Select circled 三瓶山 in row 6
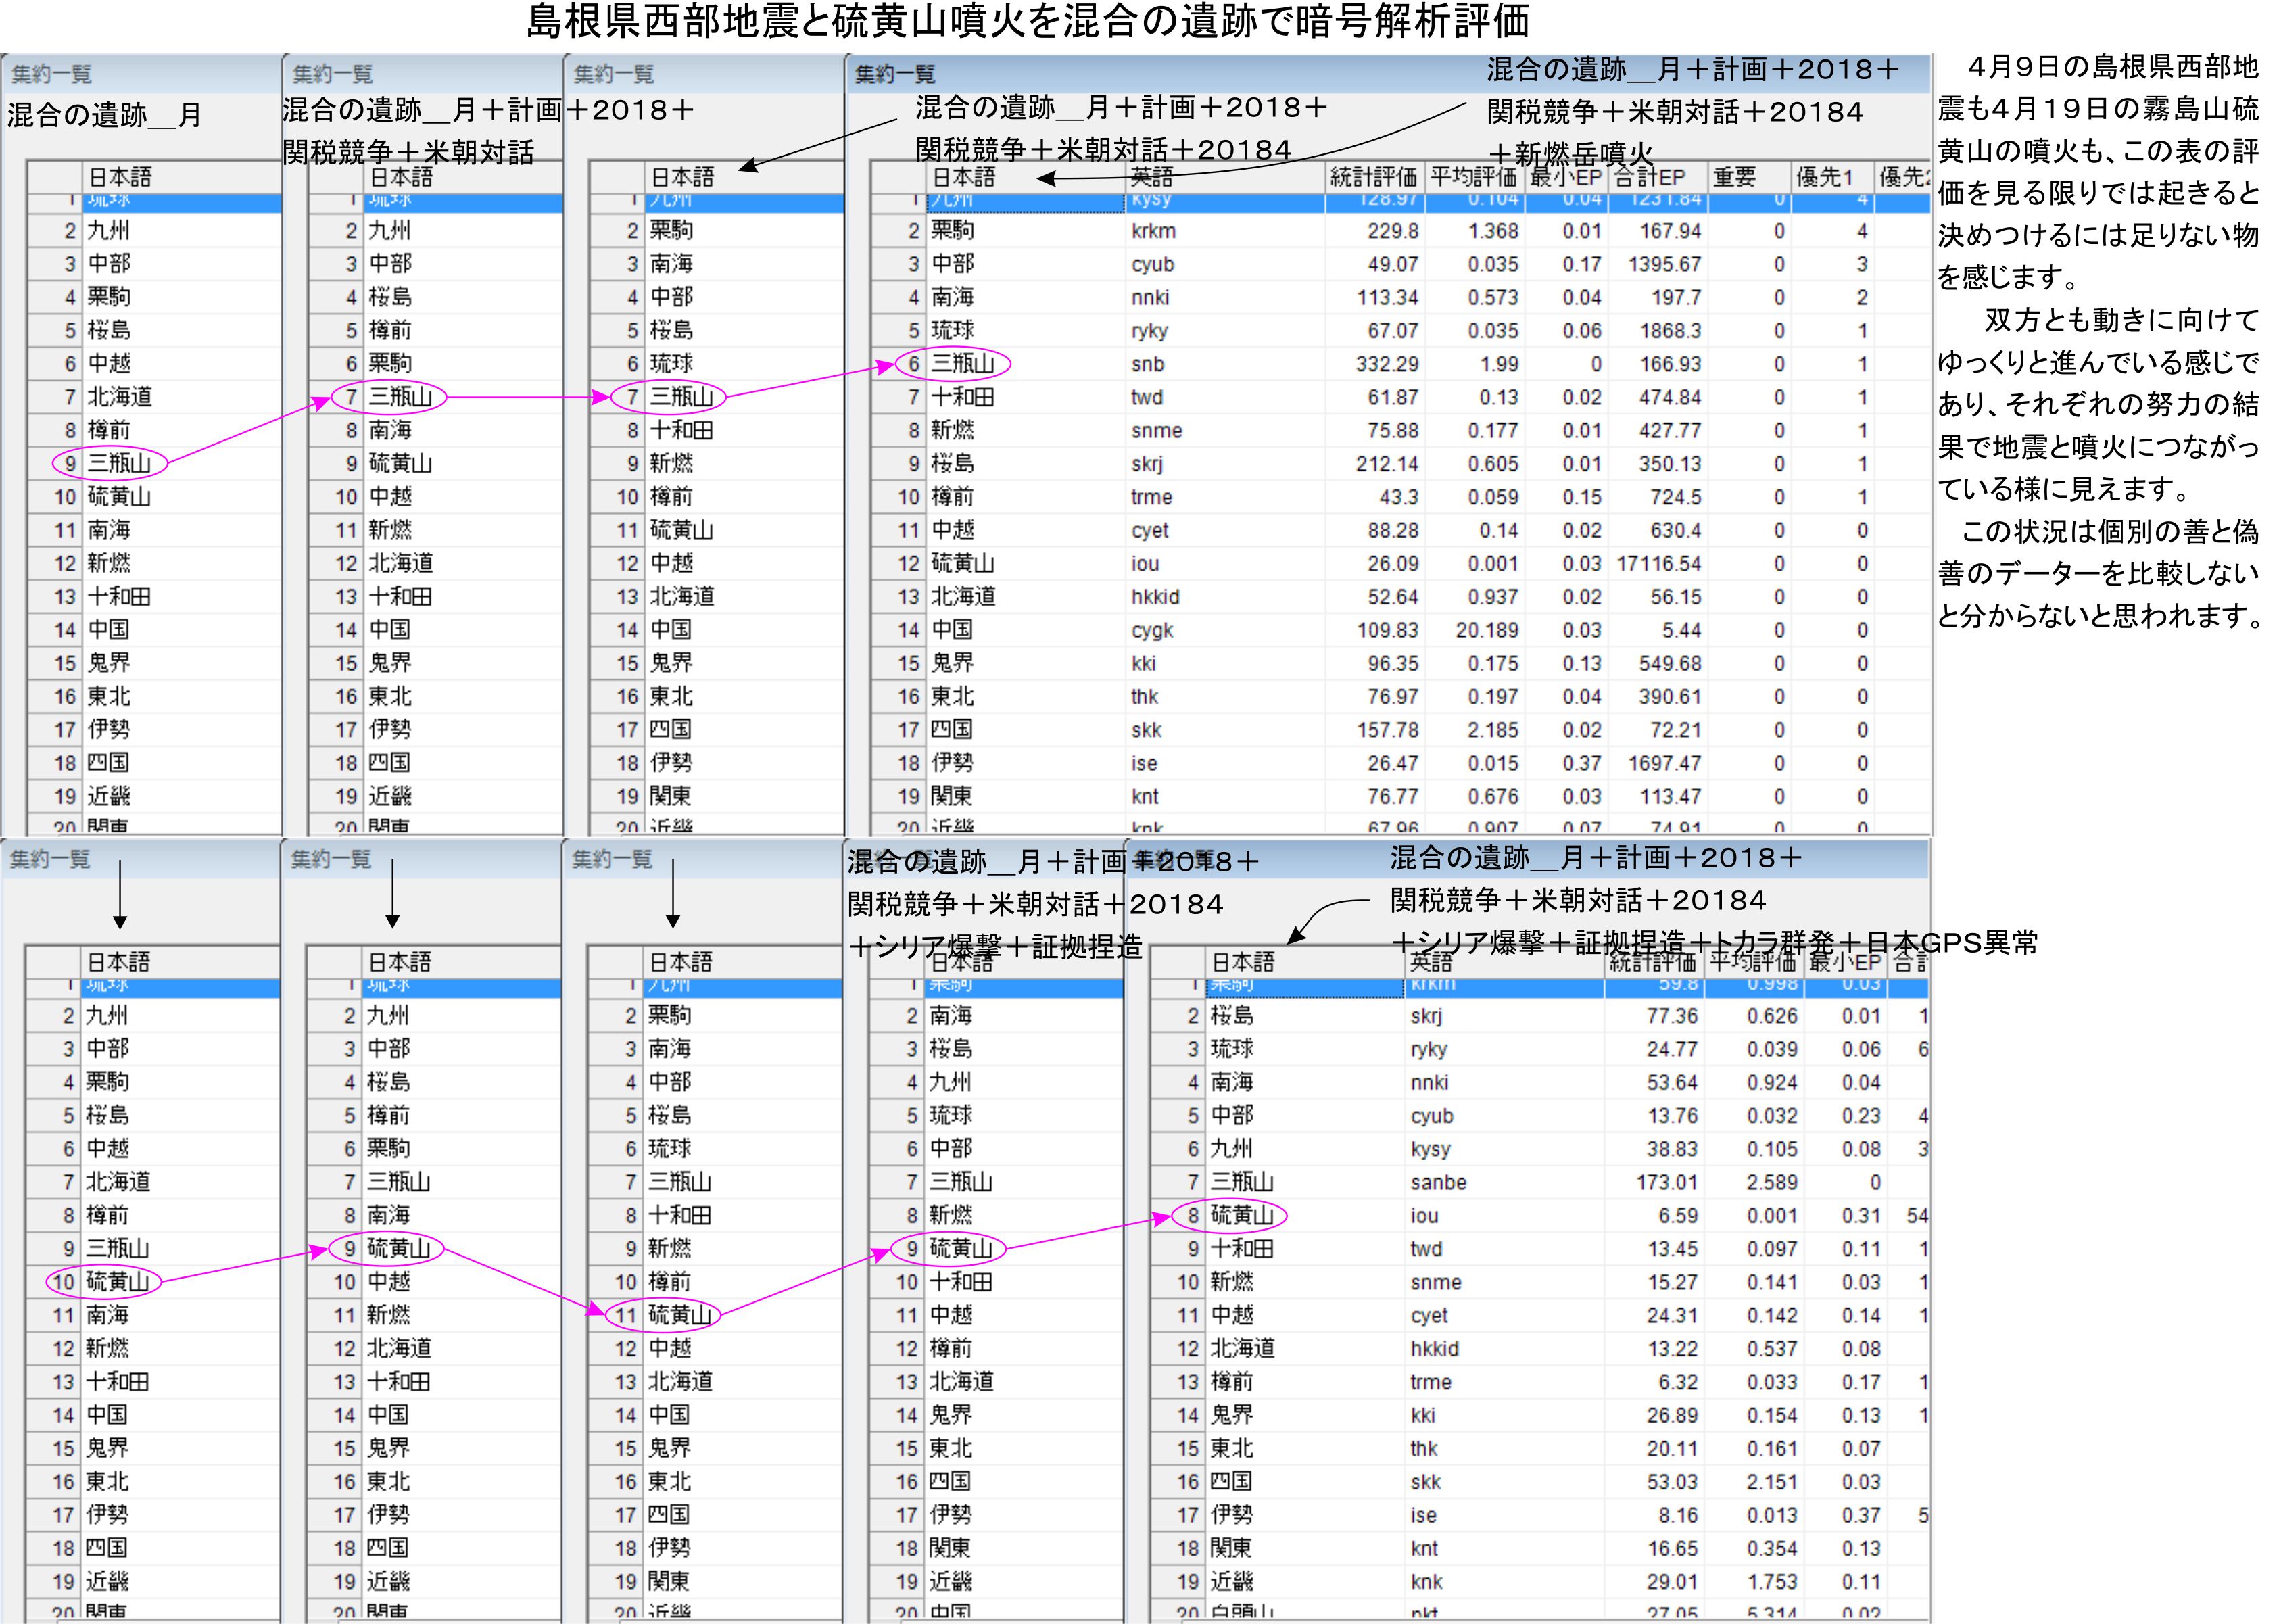This screenshot has height=1624, width=2279. click(962, 364)
